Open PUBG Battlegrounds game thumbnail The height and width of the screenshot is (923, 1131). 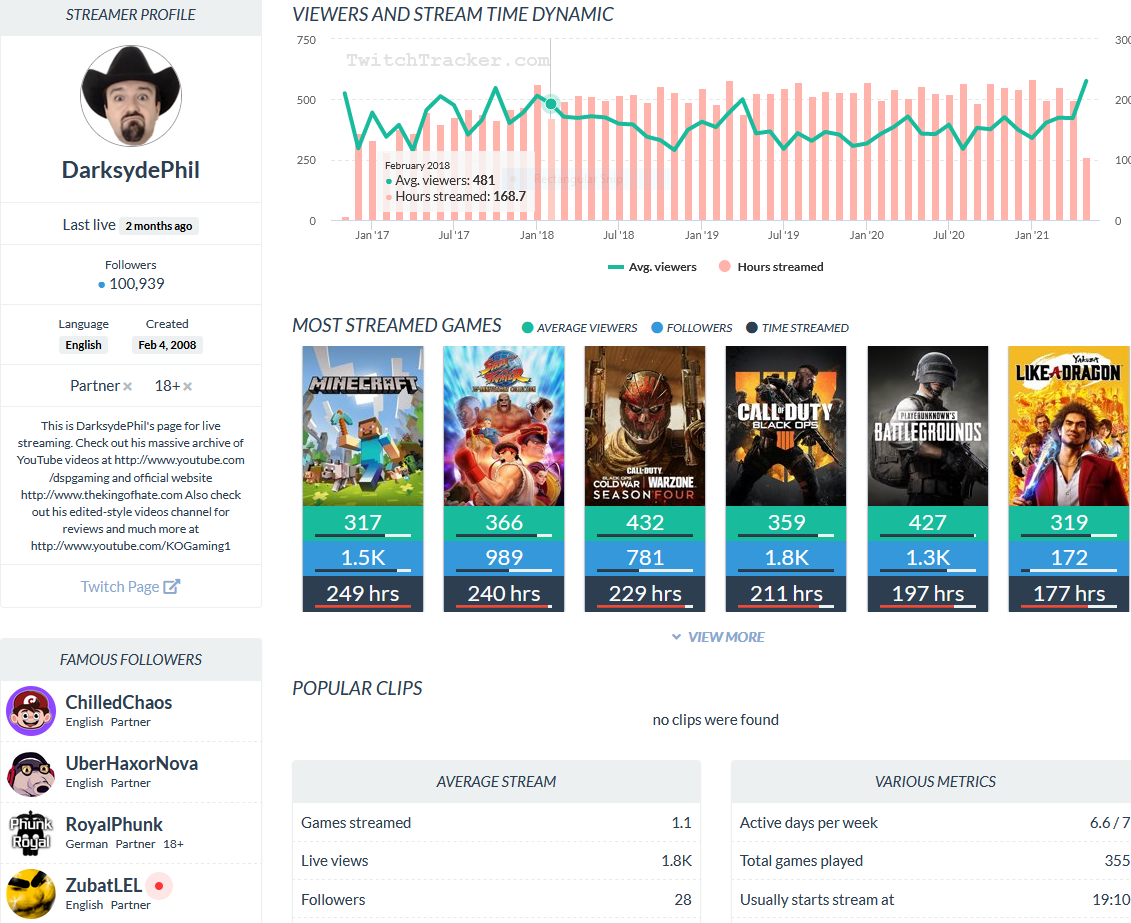(928, 426)
